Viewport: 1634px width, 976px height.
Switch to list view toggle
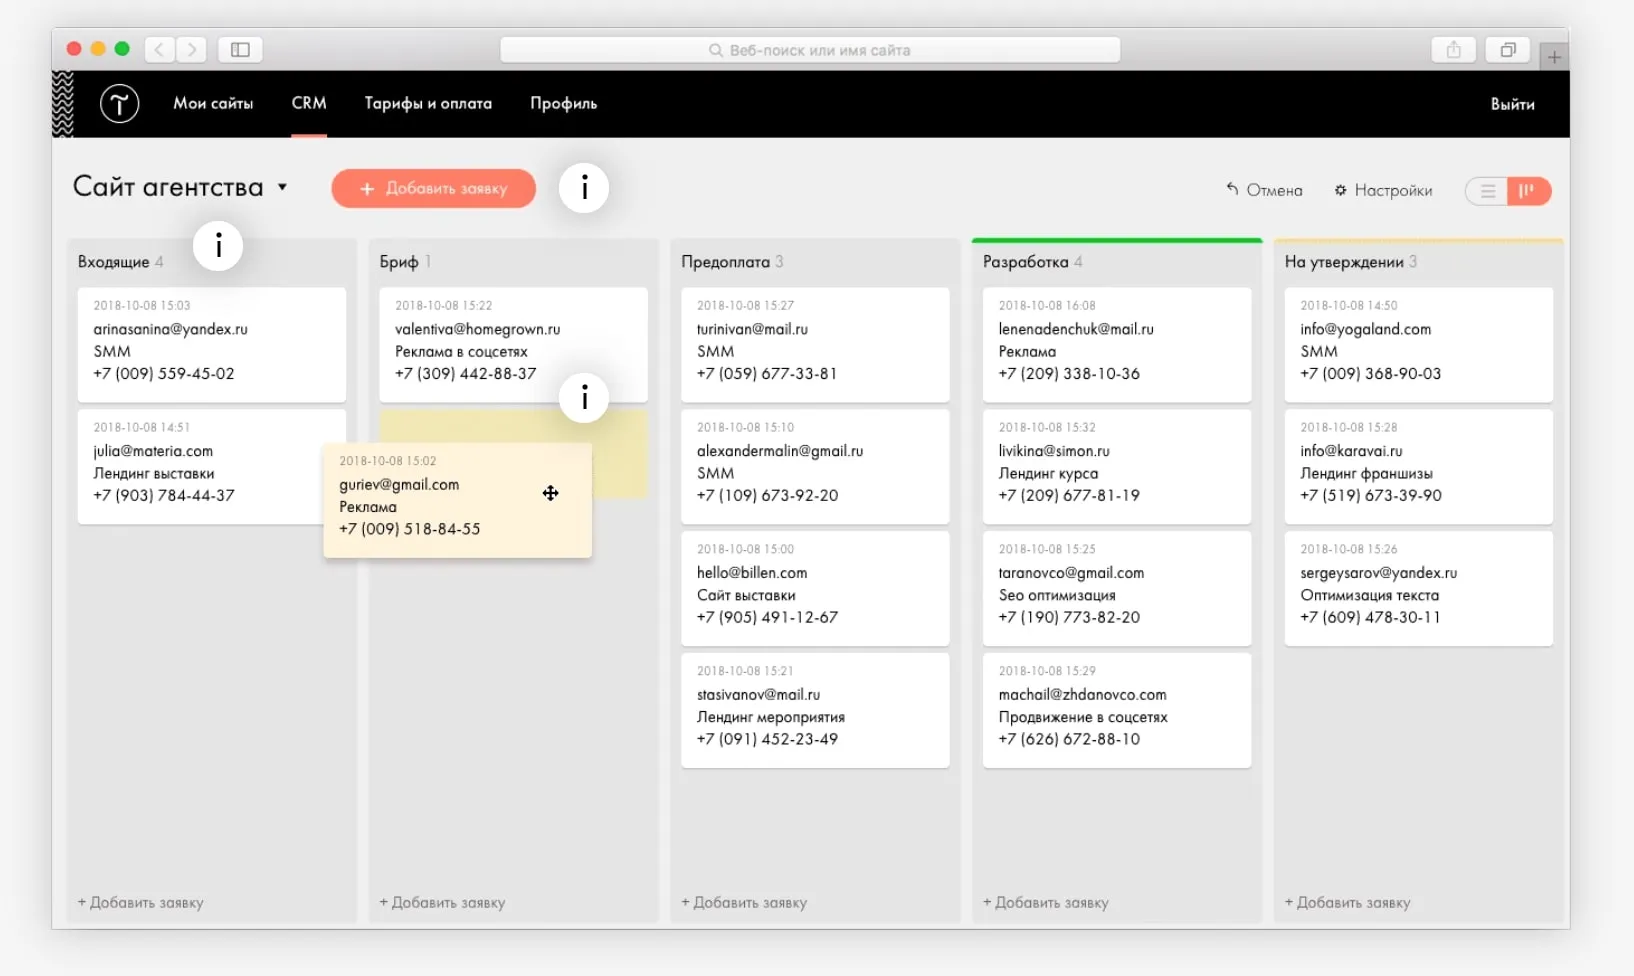point(1488,191)
